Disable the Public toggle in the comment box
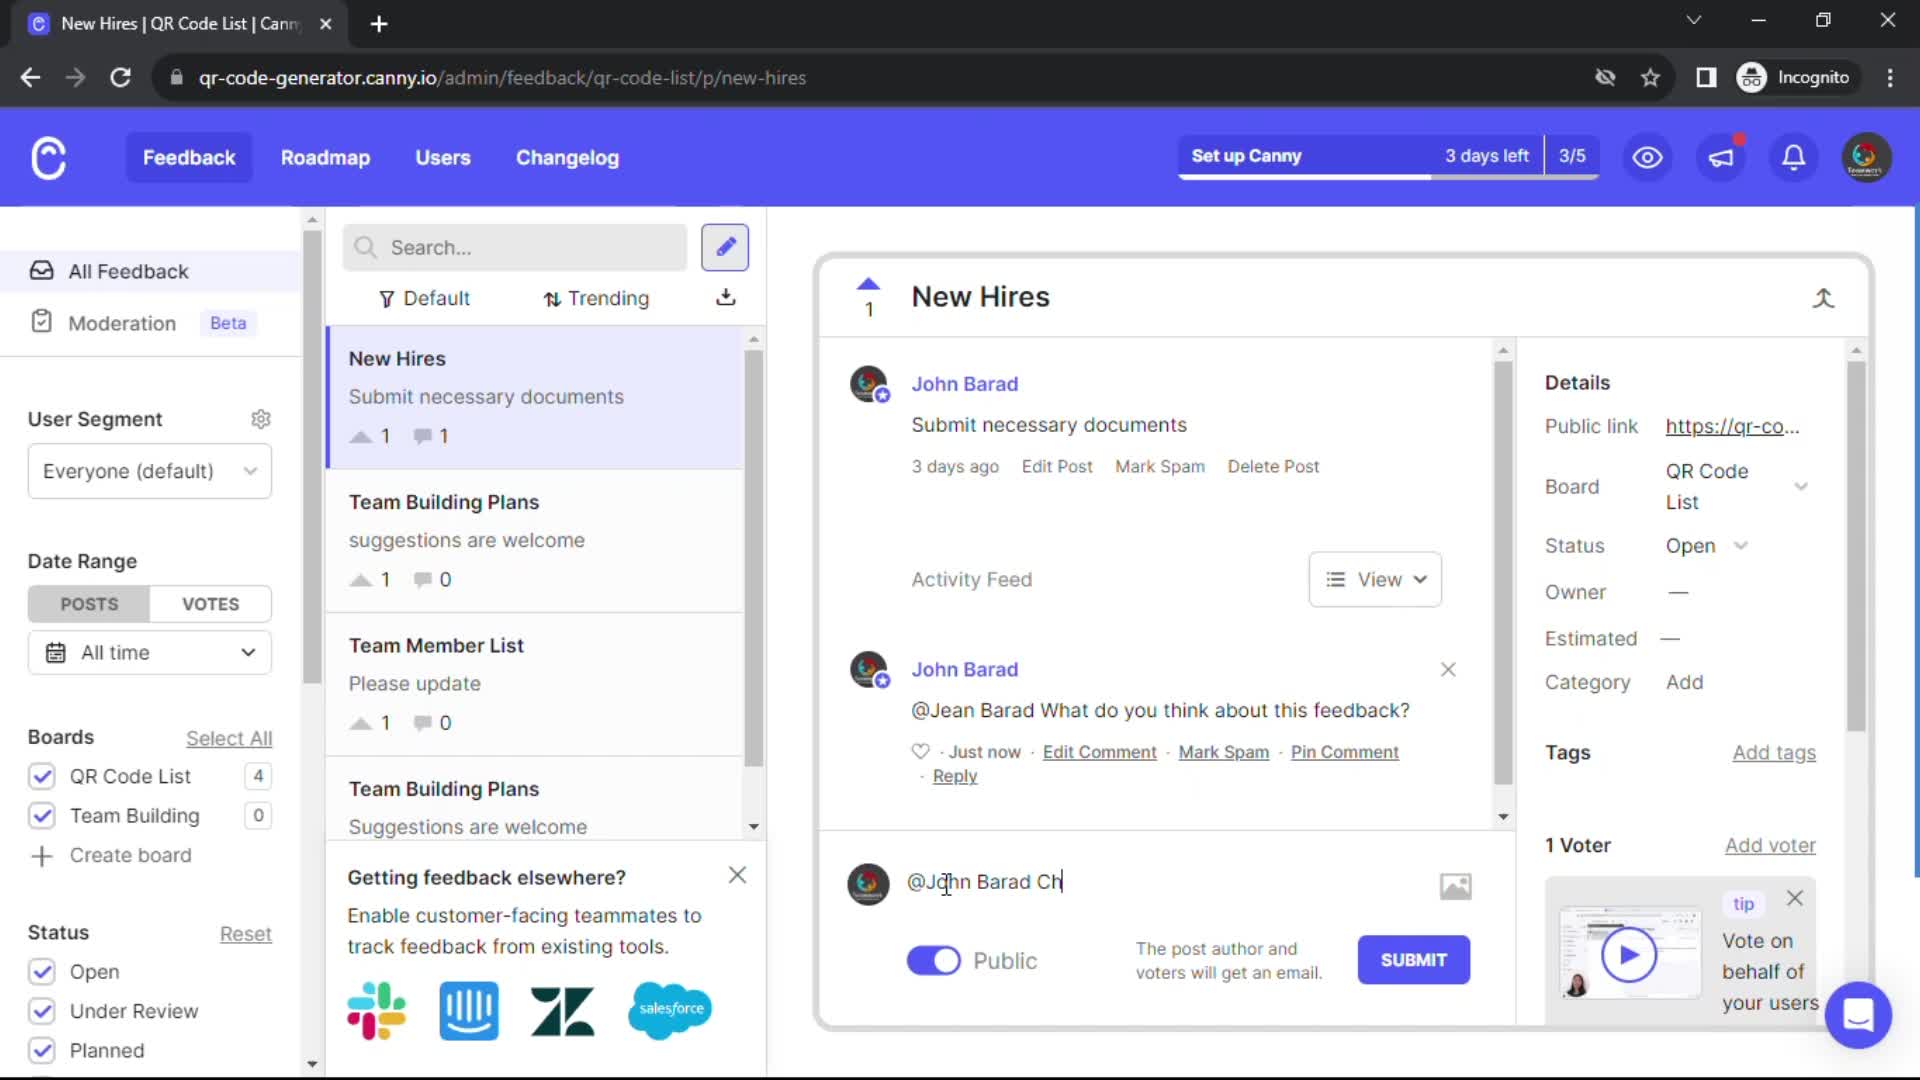The height and width of the screenshot is (1080, 1920). pos(933,960)
